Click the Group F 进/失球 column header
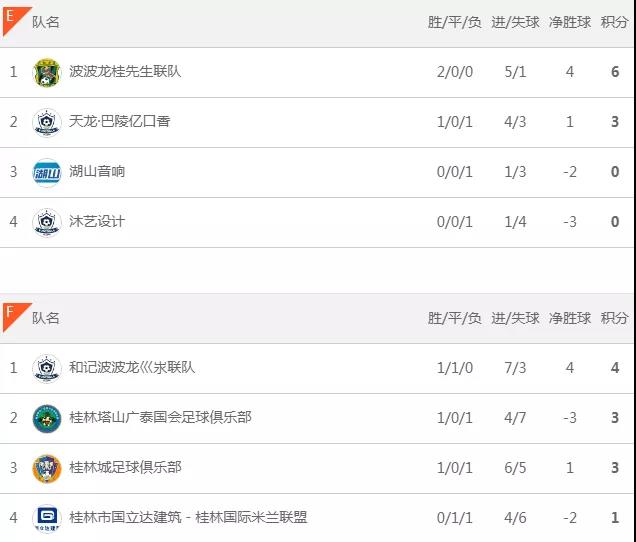636x542 pixels. pyautogui.click(x=515, y=318)
